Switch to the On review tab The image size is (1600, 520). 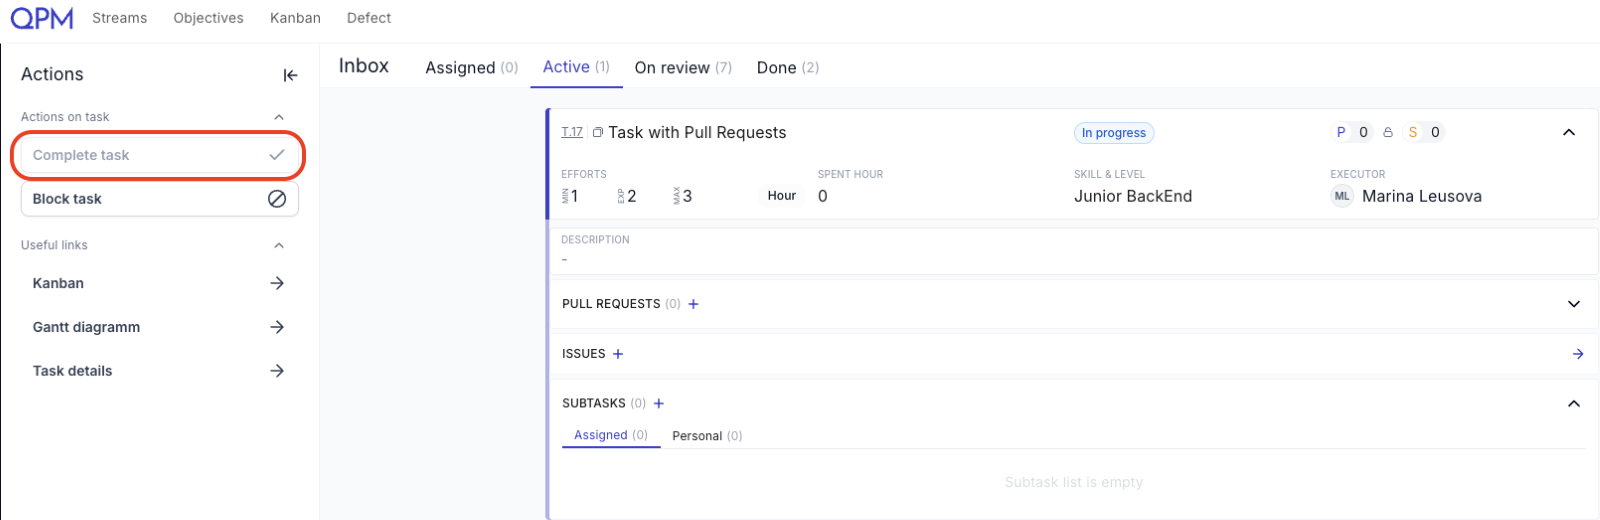(683, 67)
